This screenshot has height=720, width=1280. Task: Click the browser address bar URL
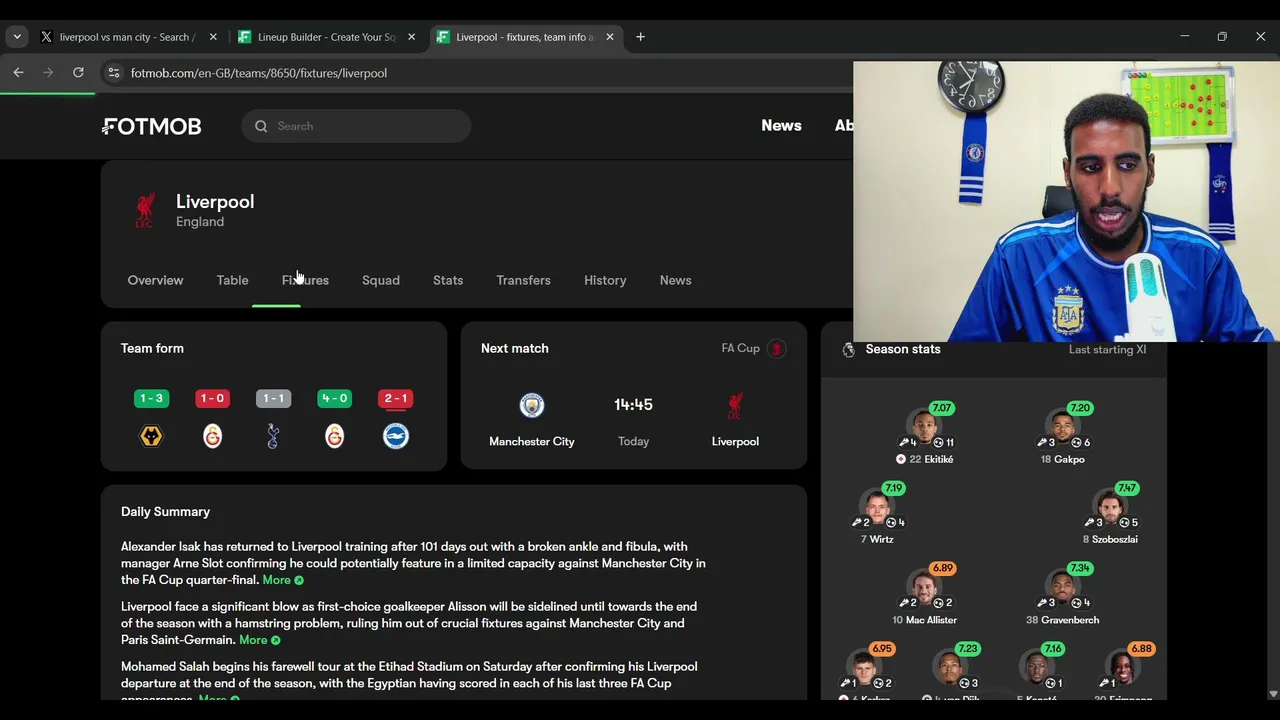[x=258, y=73]
